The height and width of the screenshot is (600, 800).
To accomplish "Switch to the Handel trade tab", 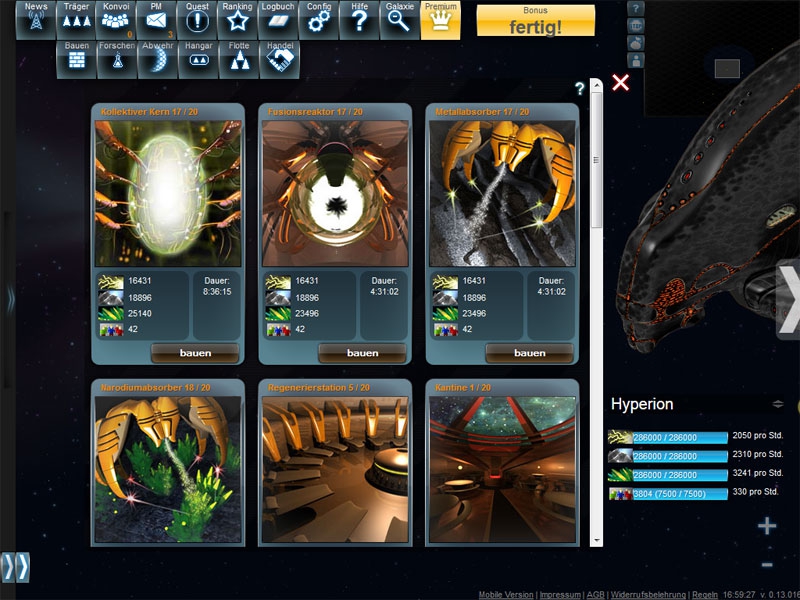I will tap(280, 60).
